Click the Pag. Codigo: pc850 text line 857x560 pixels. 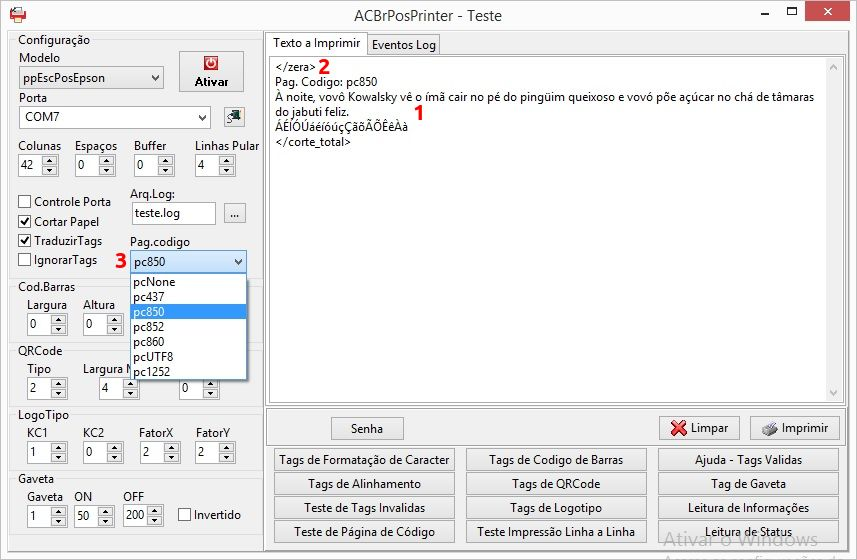tap(326, 82)
